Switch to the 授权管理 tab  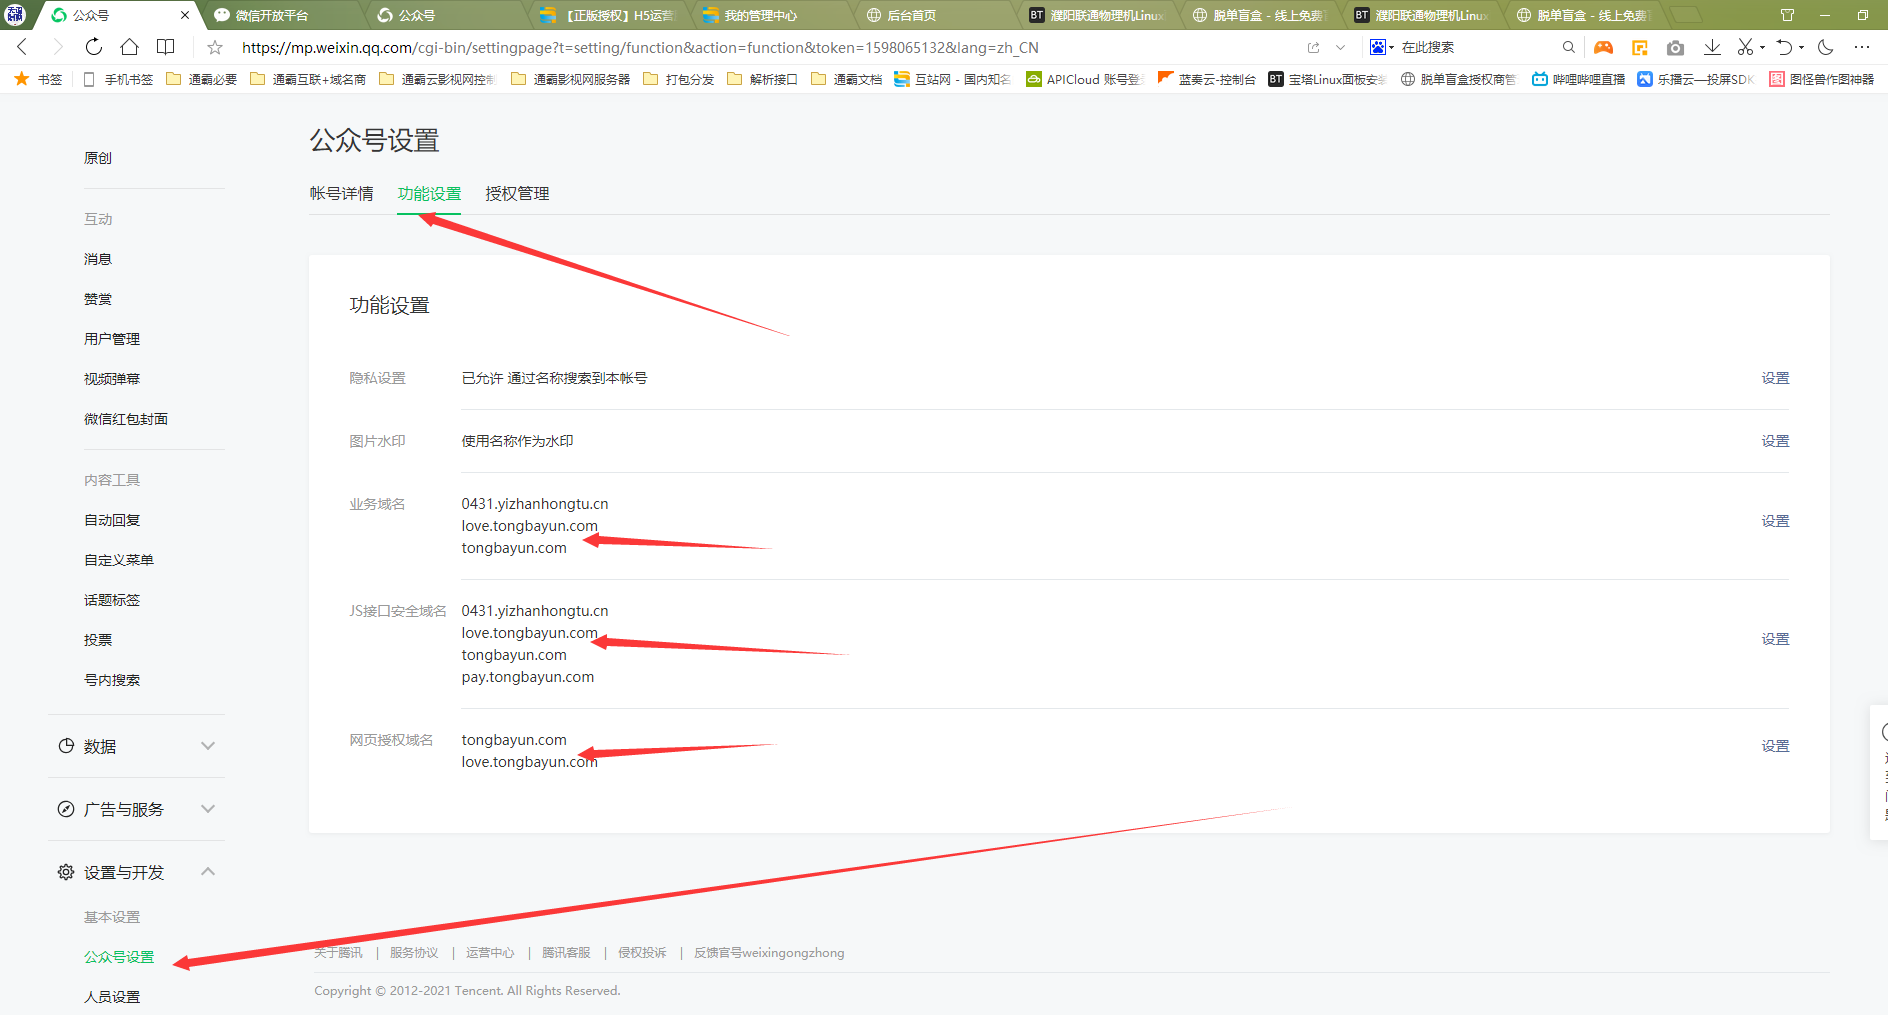coord(517,194)
